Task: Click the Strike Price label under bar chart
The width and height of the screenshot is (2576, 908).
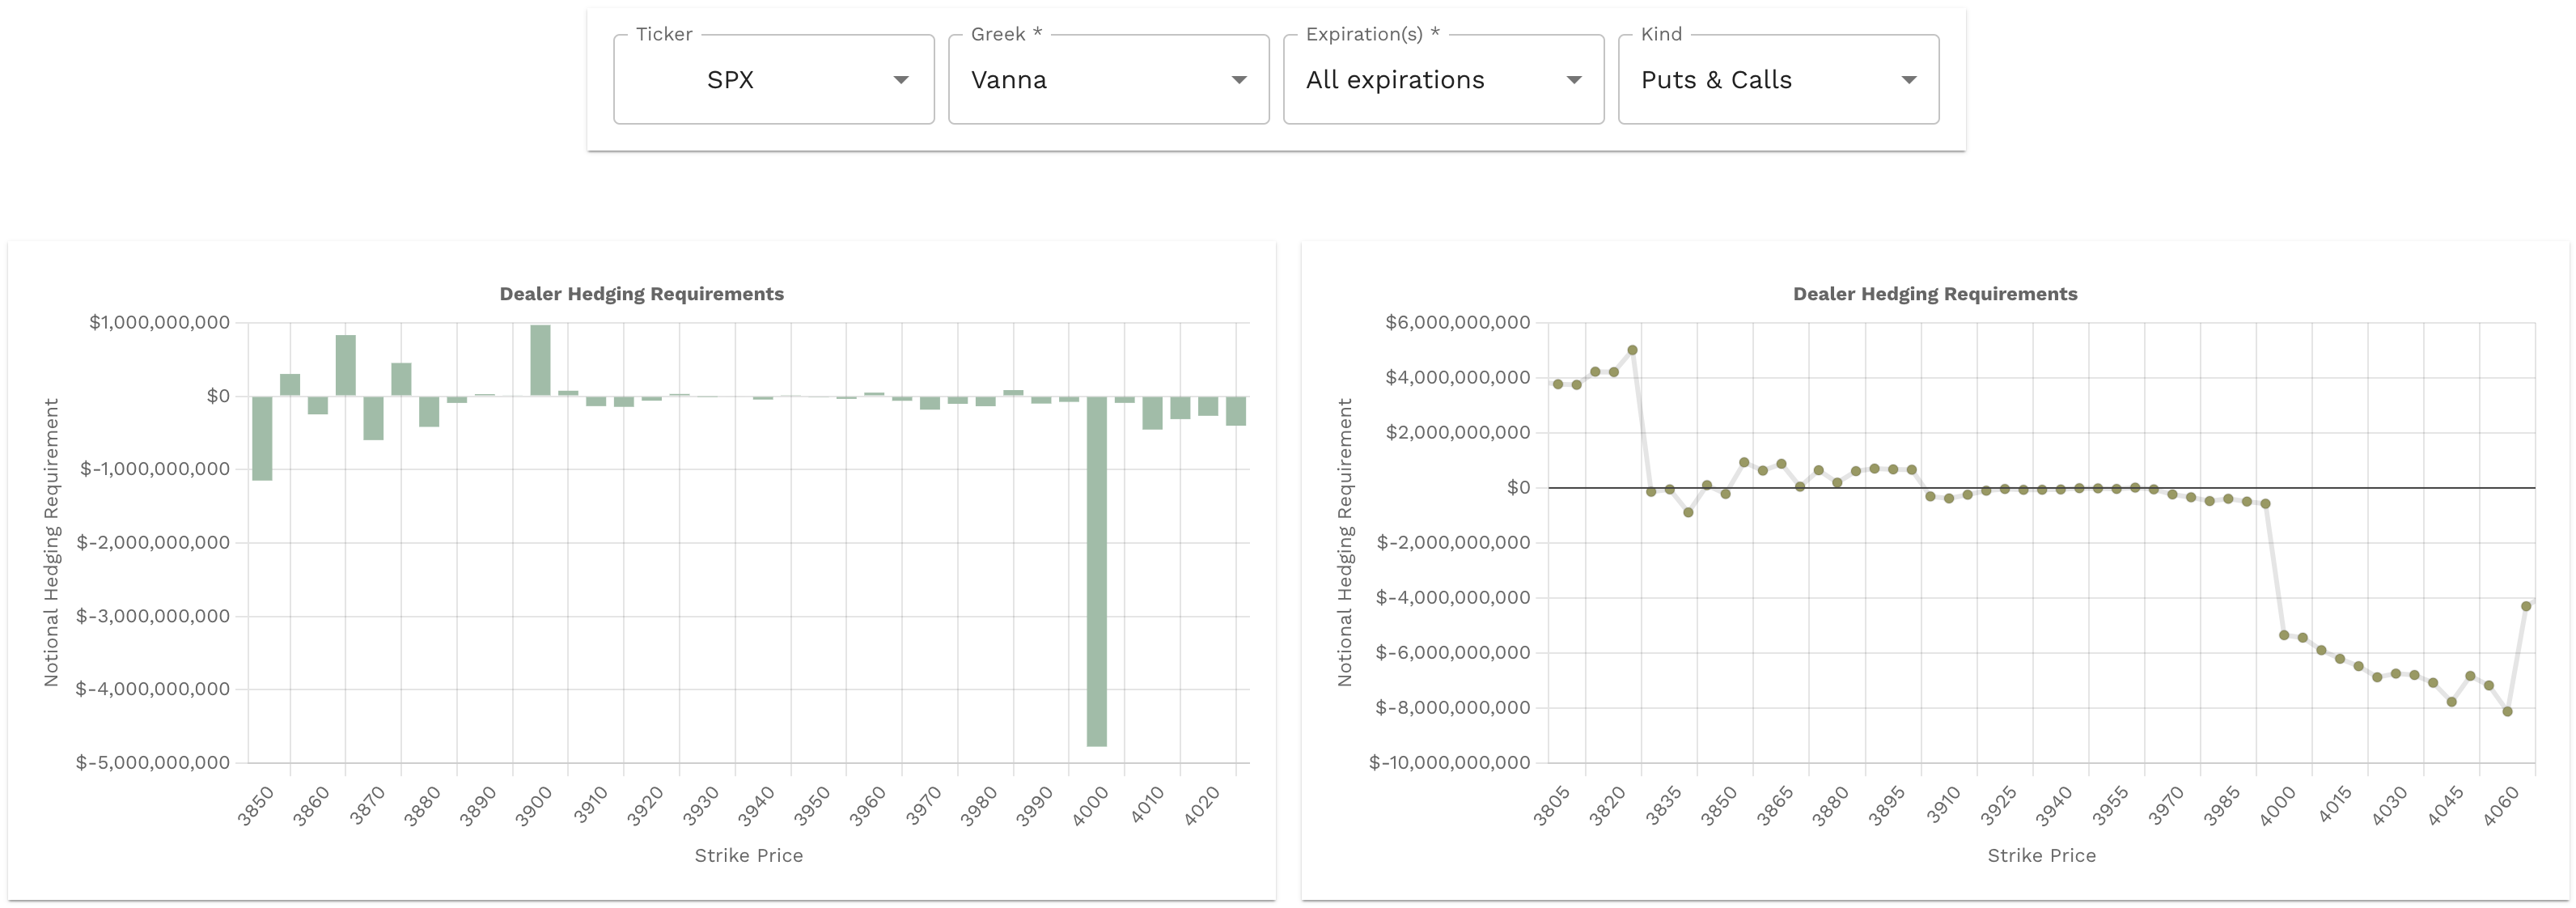Action: [x=748, y=856]
